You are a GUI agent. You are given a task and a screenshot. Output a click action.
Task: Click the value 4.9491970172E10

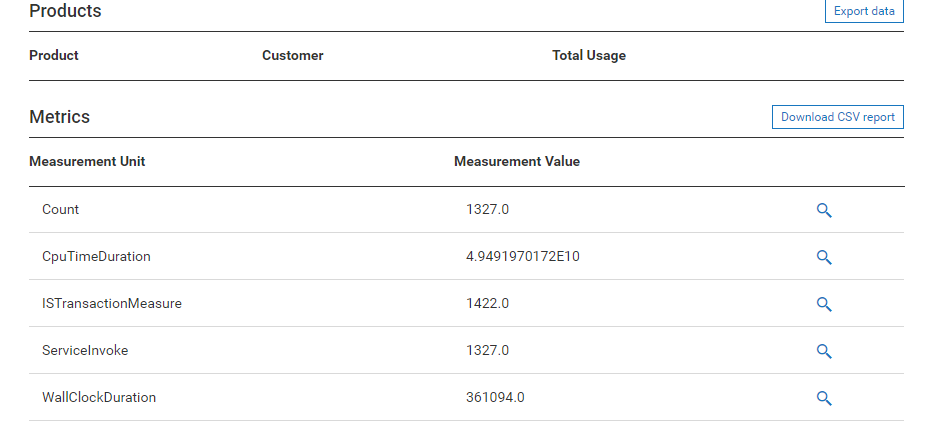[522, 257]
